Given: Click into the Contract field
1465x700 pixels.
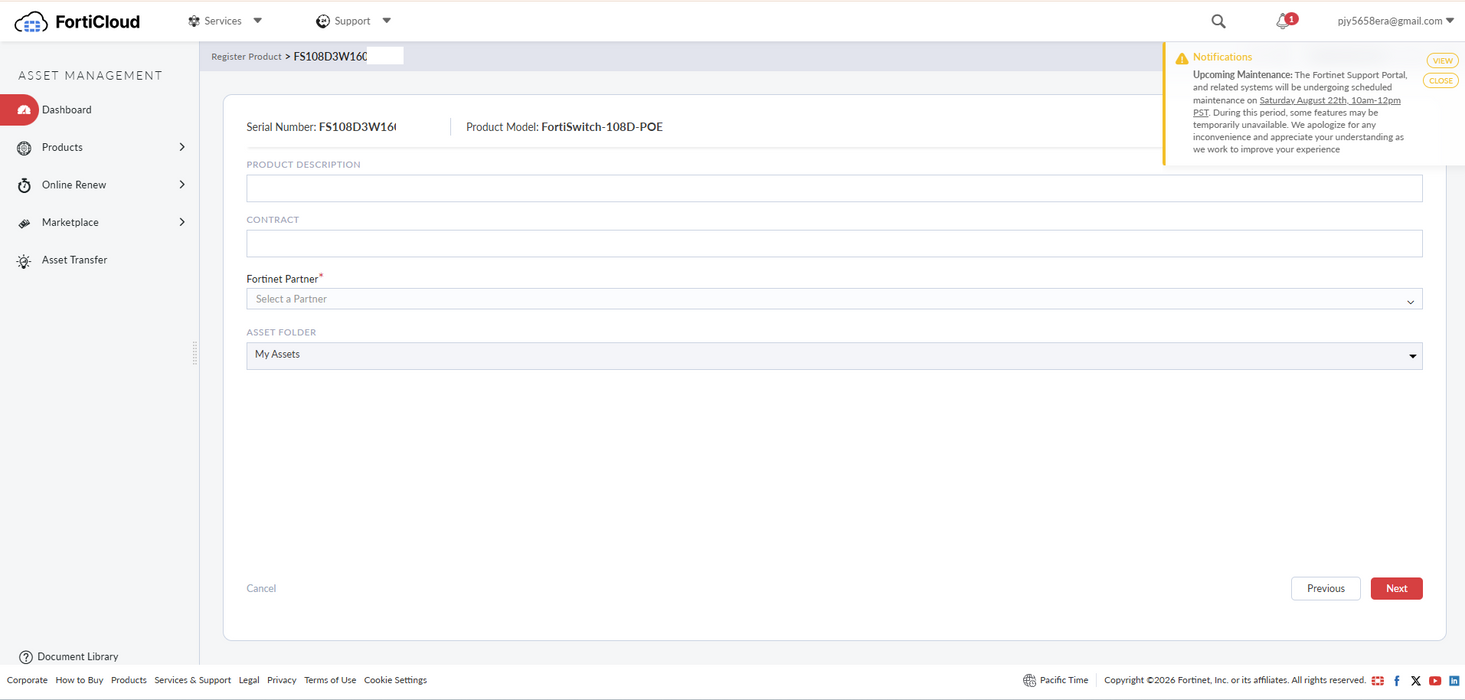Looking at the screenshot, I should pos(834,243).
